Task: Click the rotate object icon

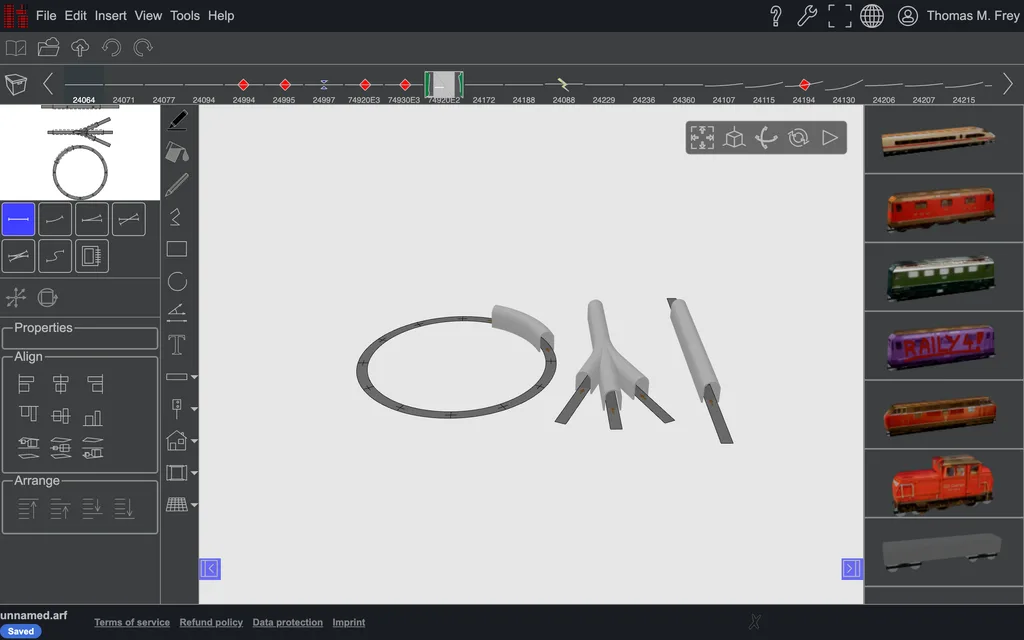Action: click(x=48, y=298)
